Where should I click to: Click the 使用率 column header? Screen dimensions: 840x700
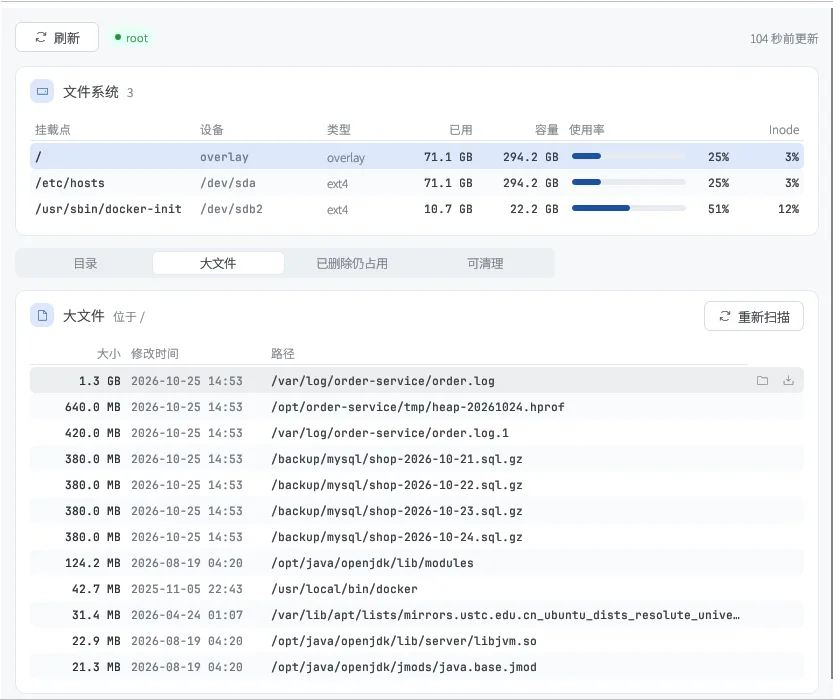click(587, 130)
